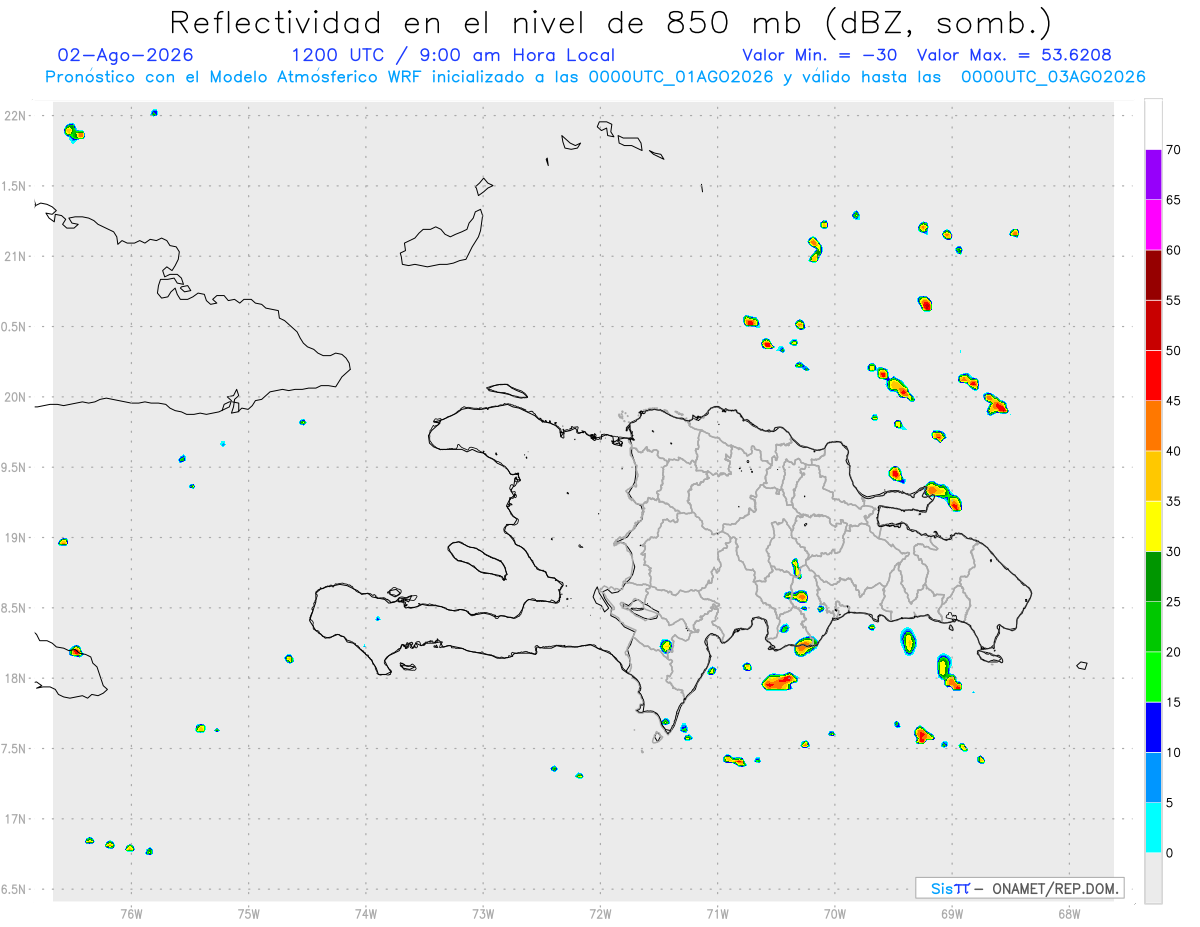
Task: Click the '60' colorbar scale label
Action: point(1174,250)
